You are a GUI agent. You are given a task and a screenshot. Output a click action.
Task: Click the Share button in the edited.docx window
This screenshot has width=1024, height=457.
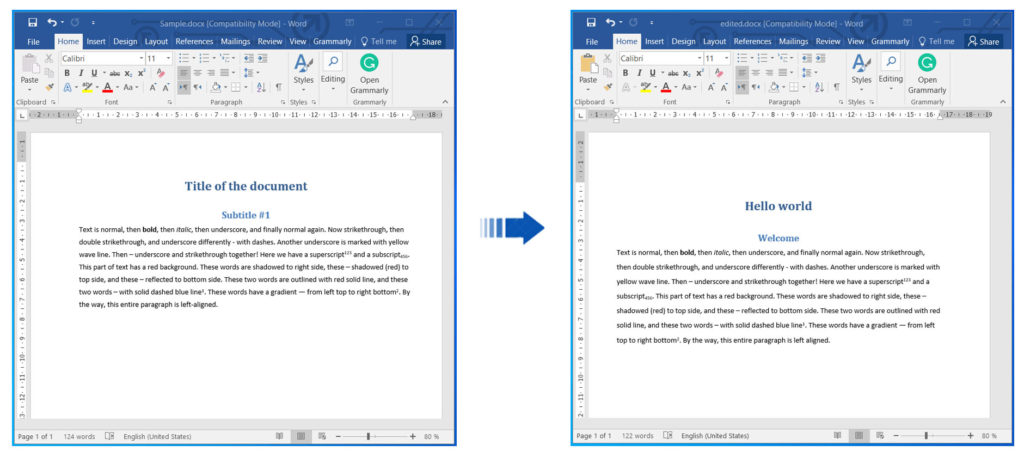tap(983, 41)
